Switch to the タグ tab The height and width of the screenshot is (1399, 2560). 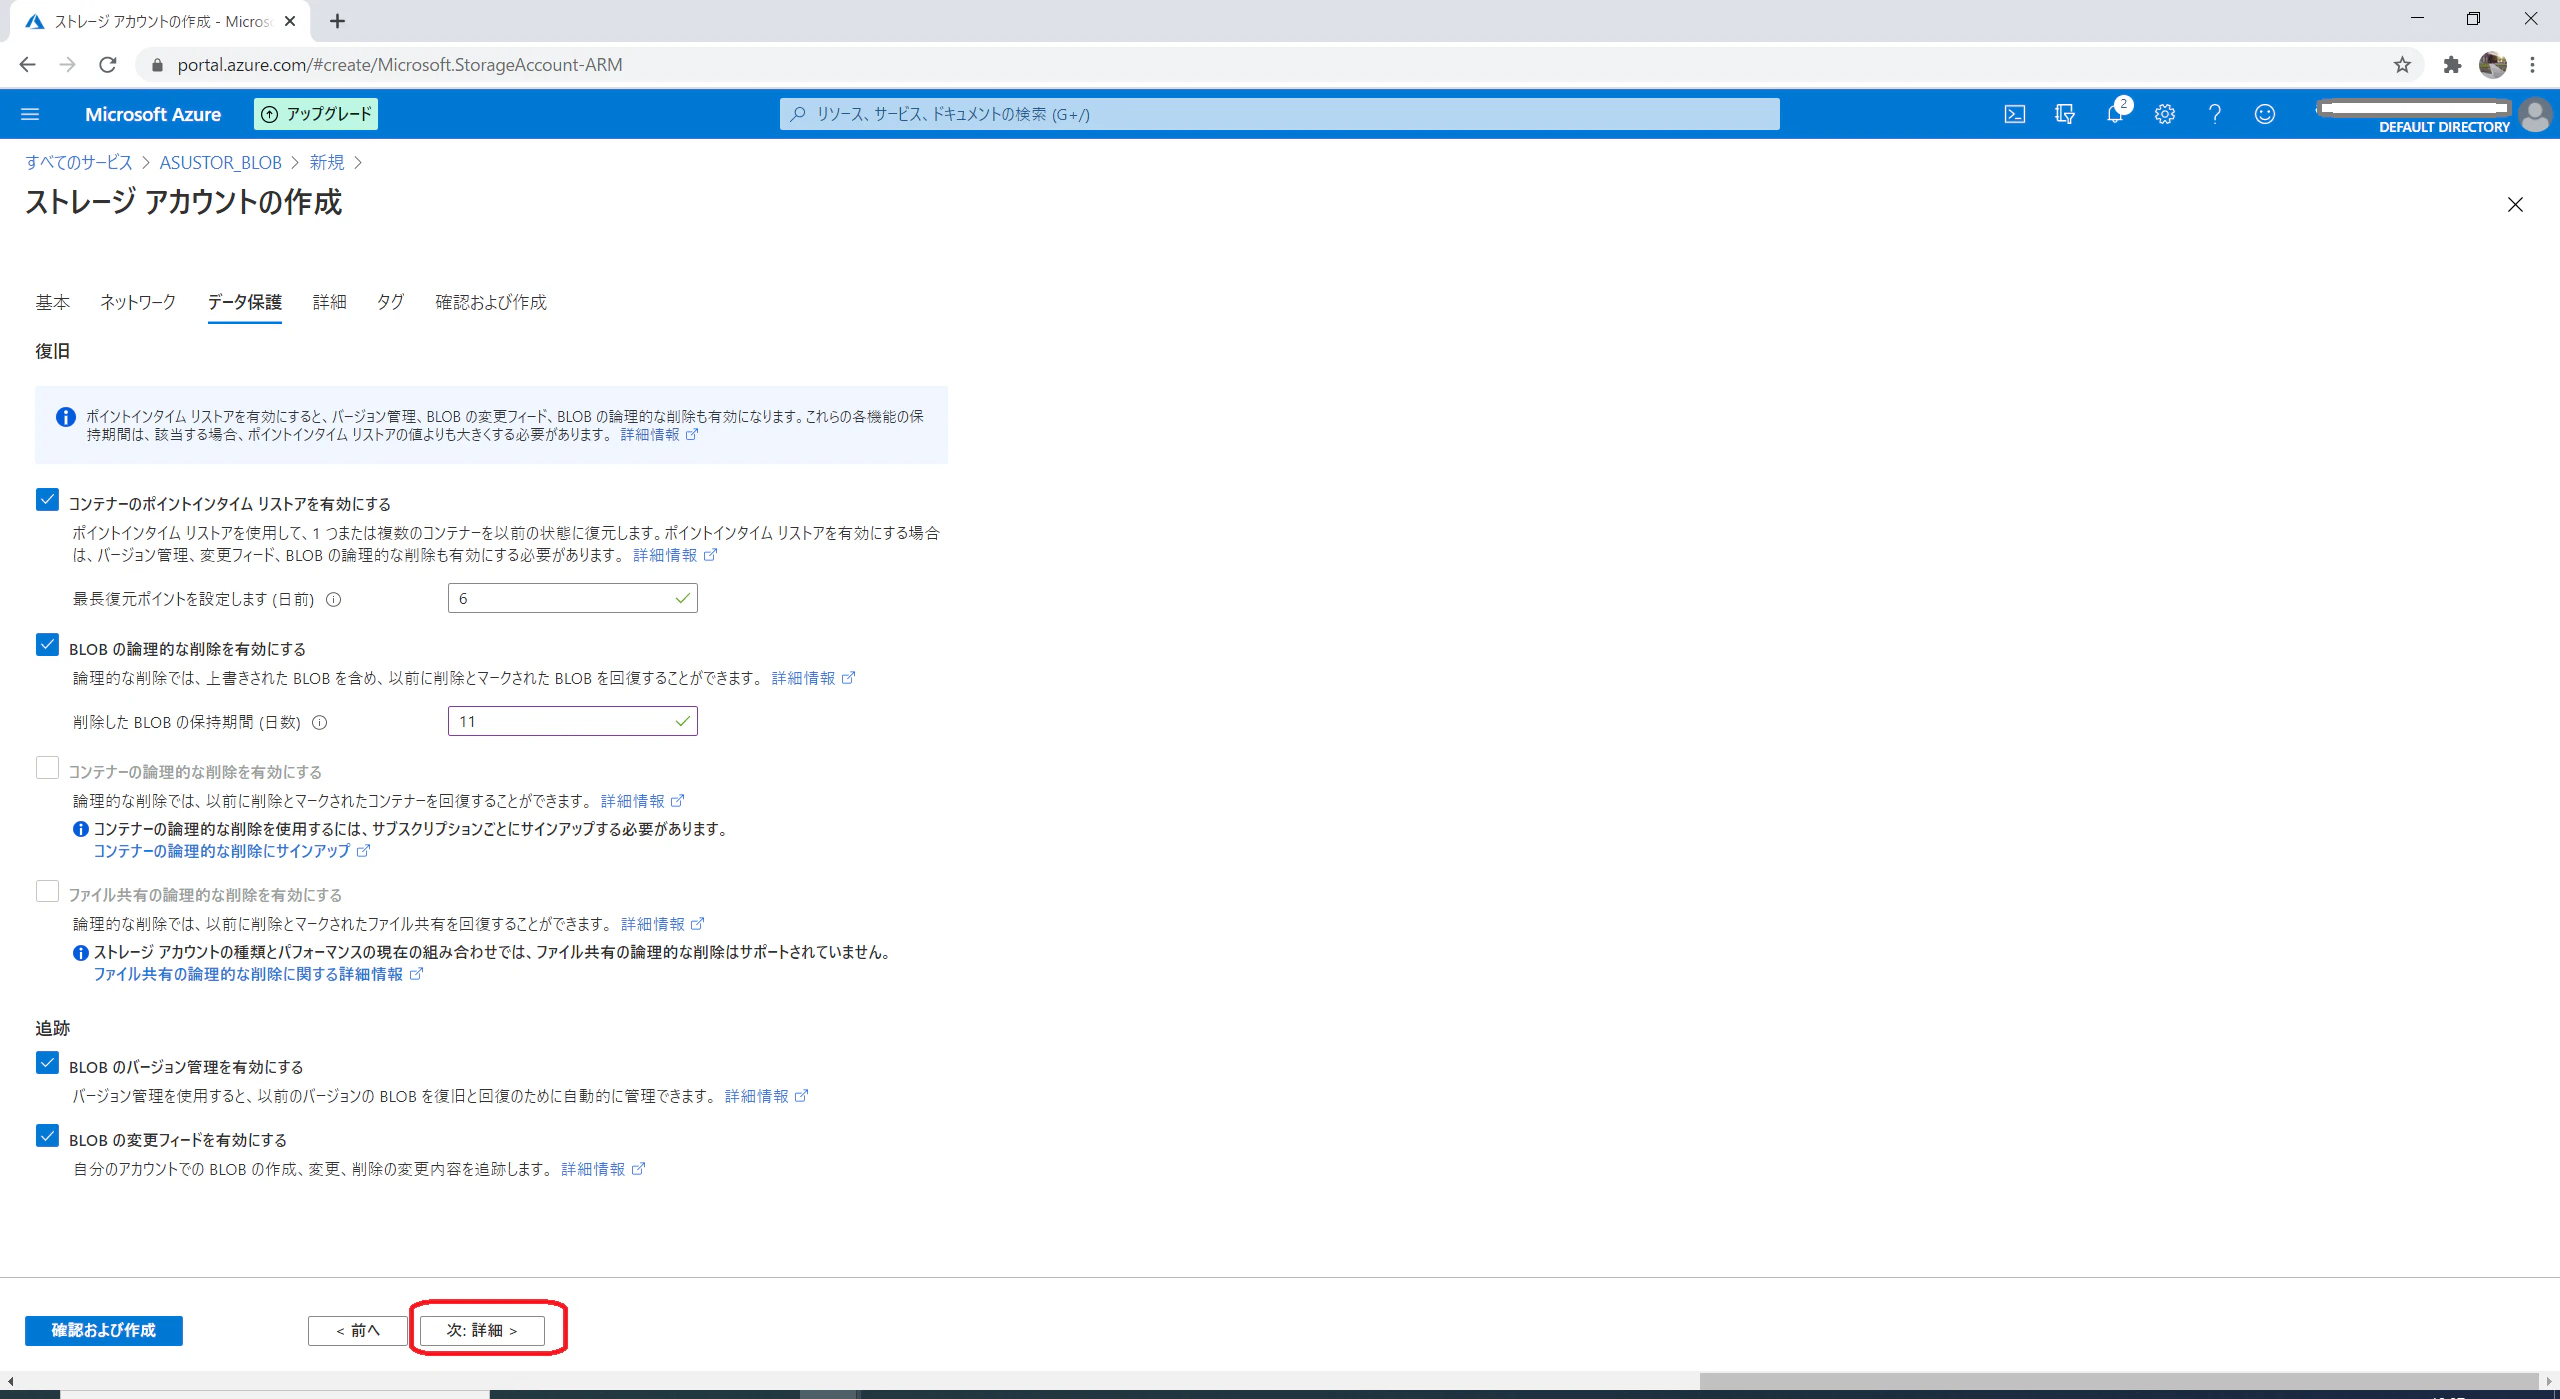tap(390, 302)
